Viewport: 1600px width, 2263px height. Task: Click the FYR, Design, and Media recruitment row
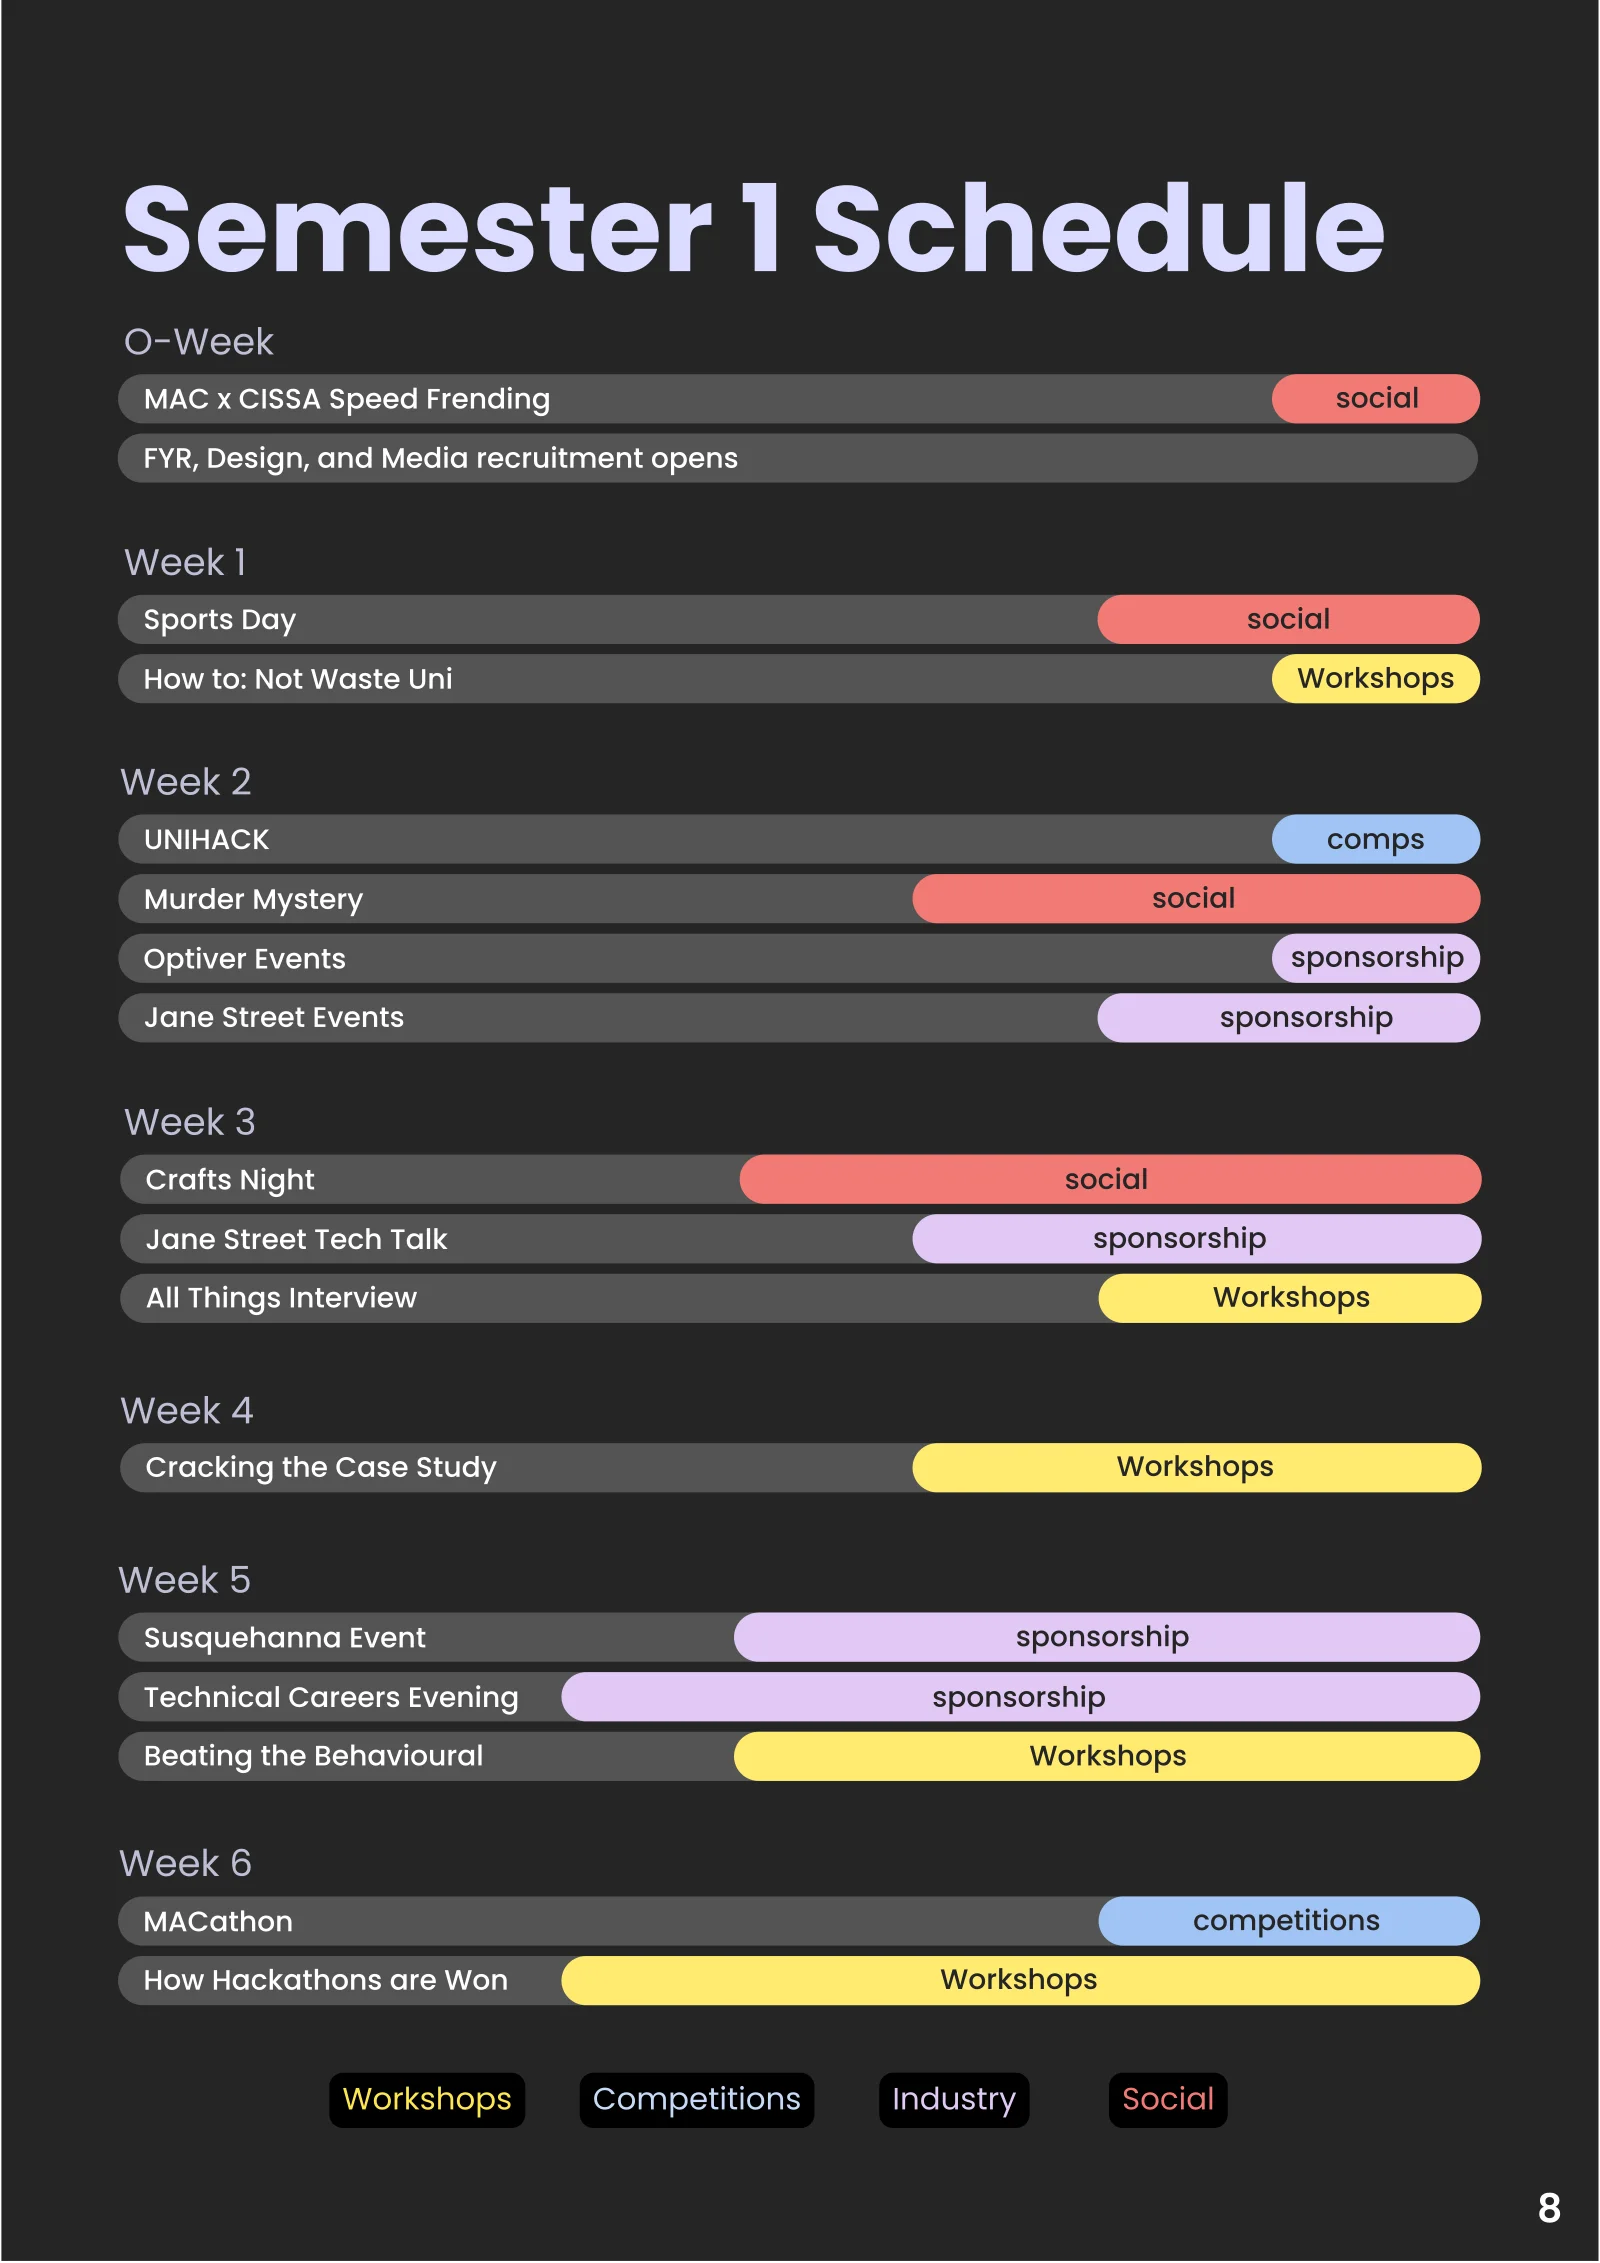click(x=440, y=458)
